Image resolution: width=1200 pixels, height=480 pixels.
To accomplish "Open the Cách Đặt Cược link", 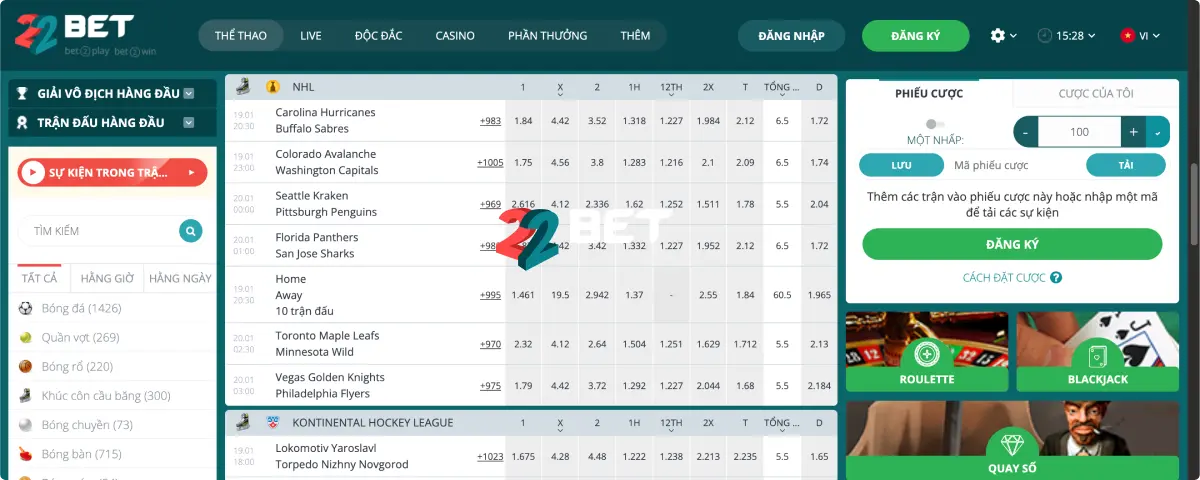I will (1004, 277).
